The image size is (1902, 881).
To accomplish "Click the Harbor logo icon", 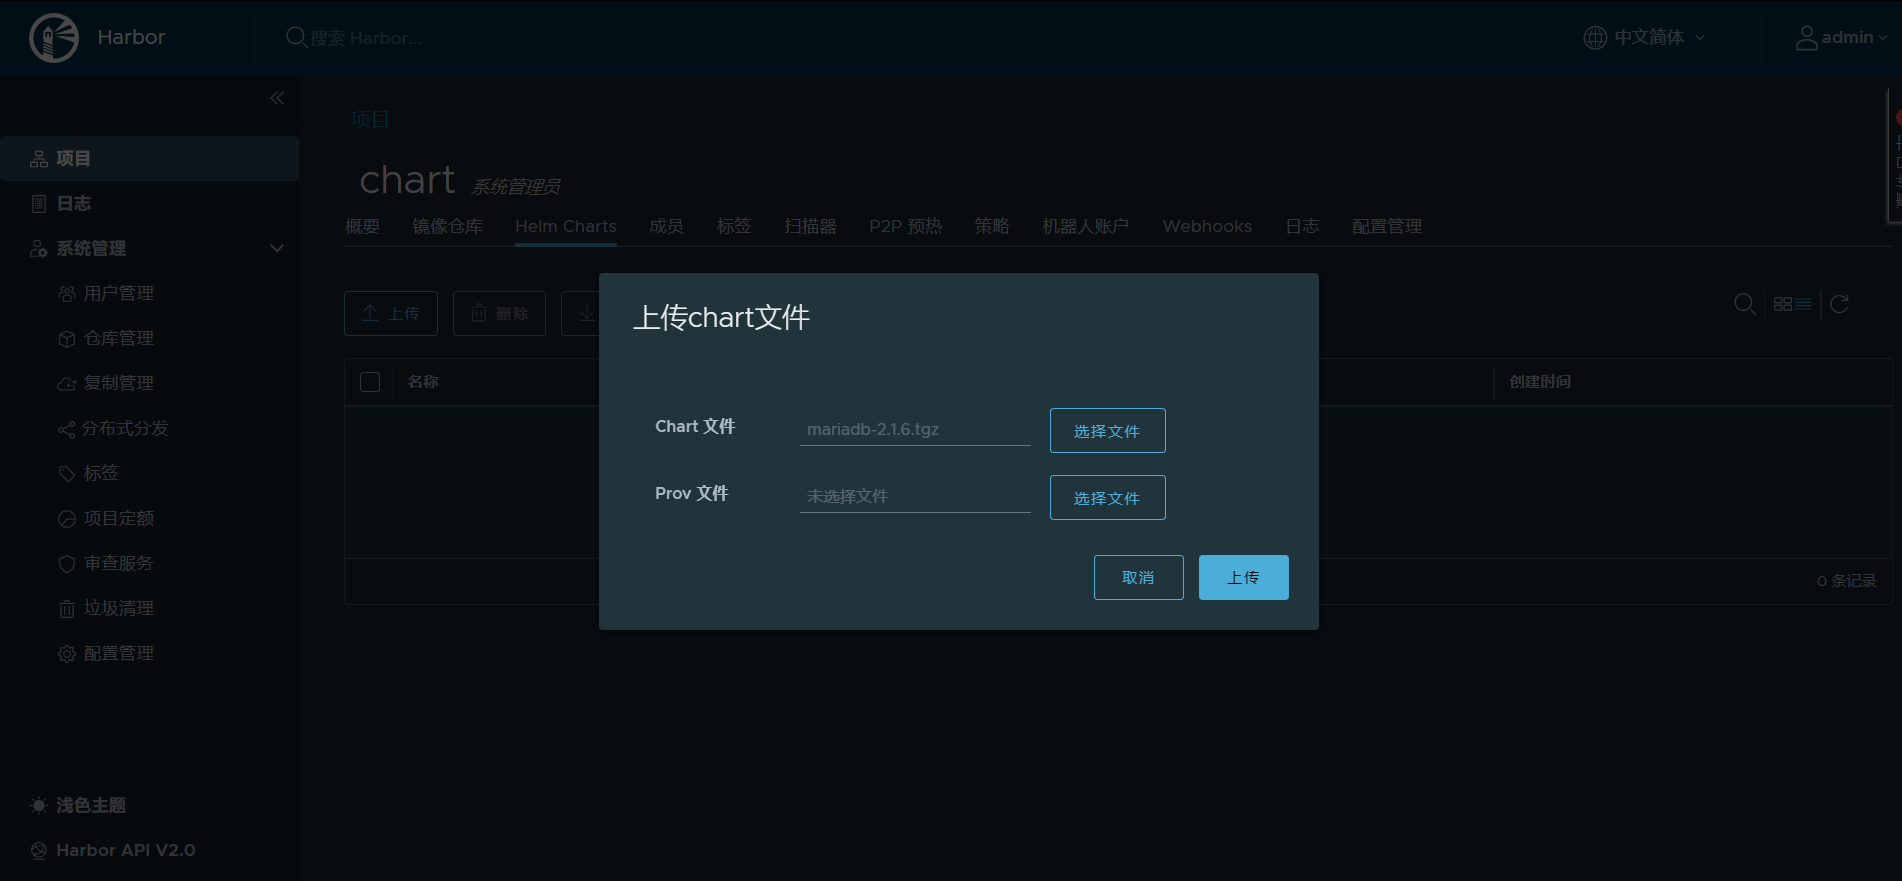I will [x=54, y=38].
